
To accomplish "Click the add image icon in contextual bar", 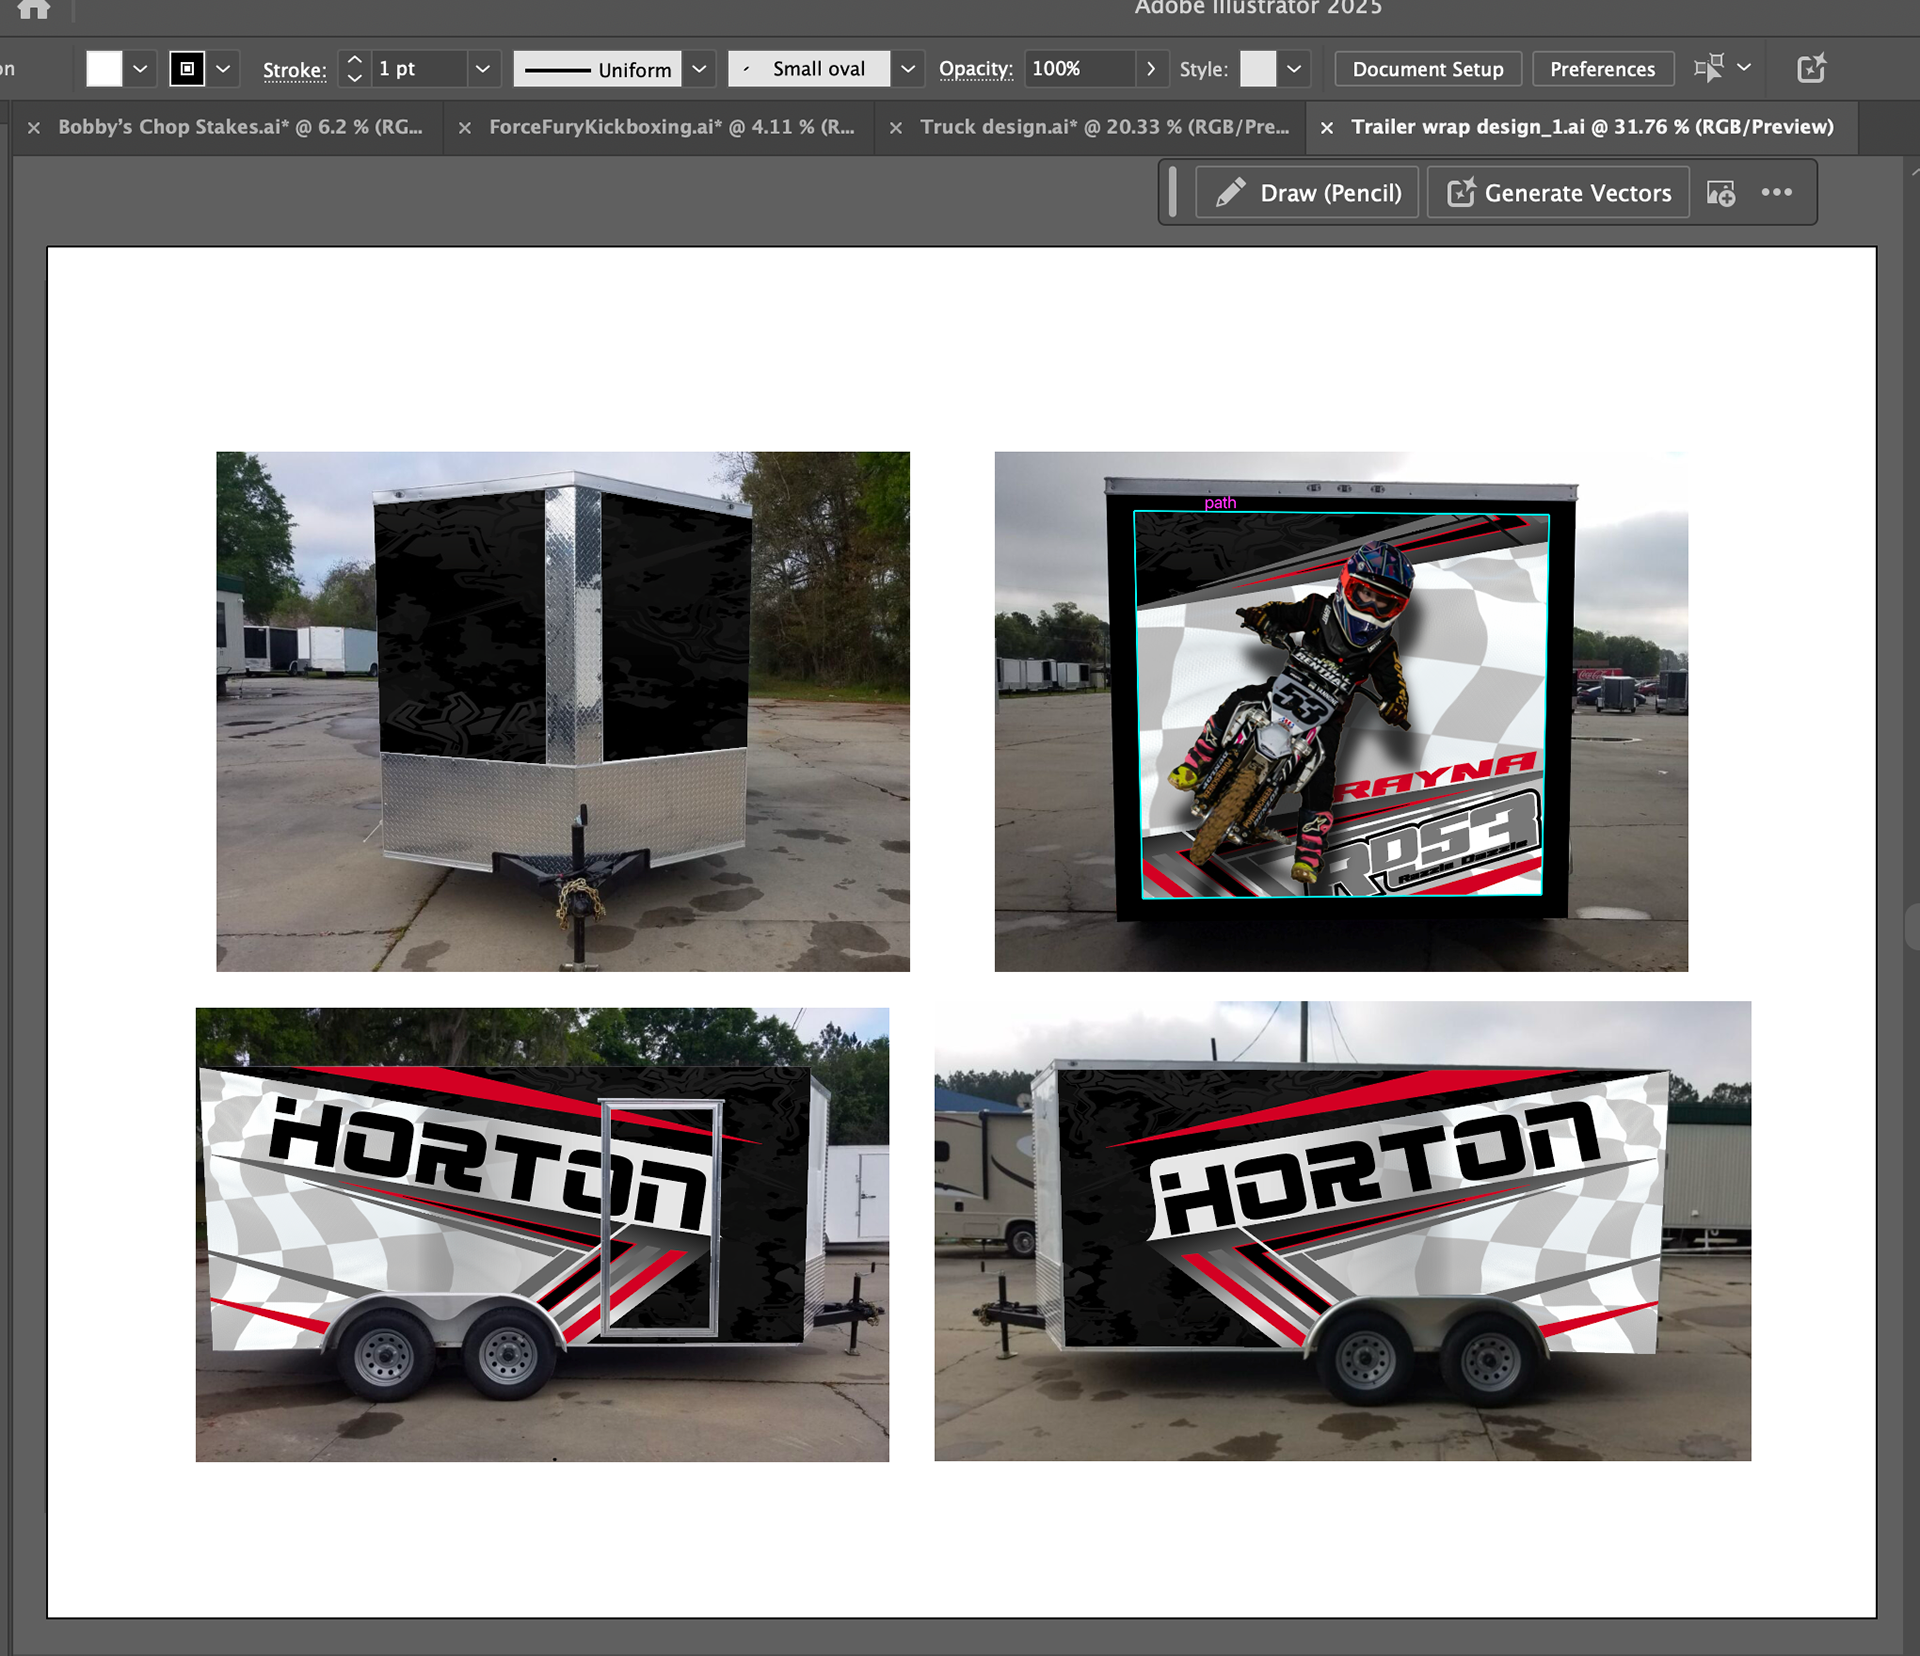I will (x=1720, y=193).
